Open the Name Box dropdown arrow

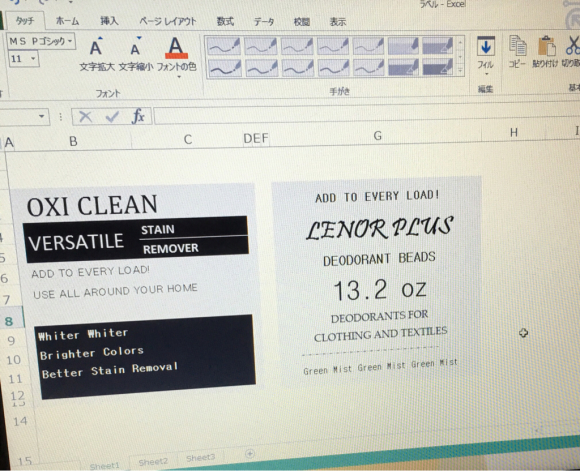pos(42,117)
